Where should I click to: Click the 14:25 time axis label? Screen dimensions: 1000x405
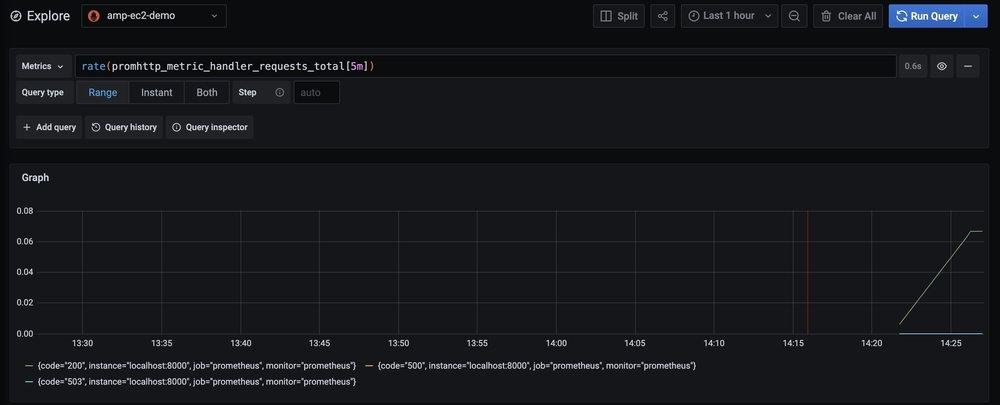(950, 343)
